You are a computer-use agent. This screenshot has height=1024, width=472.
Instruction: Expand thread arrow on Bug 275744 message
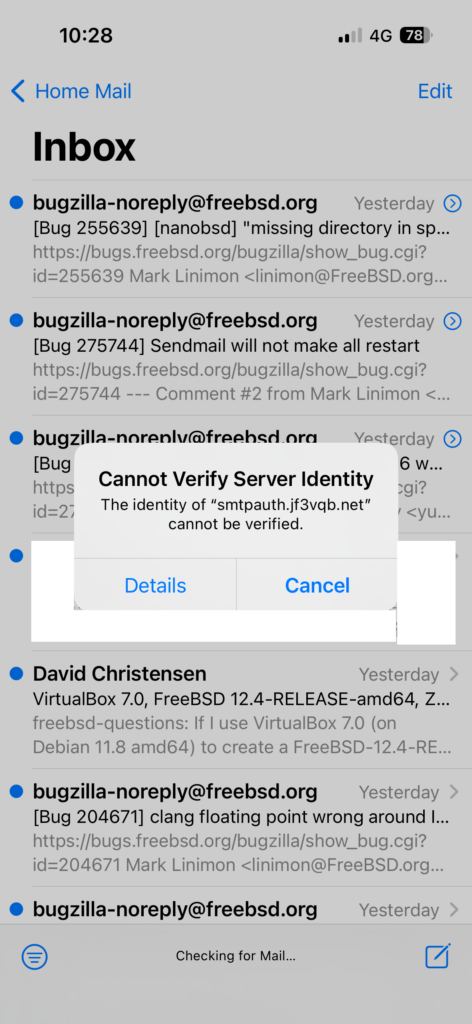(452, 321)
